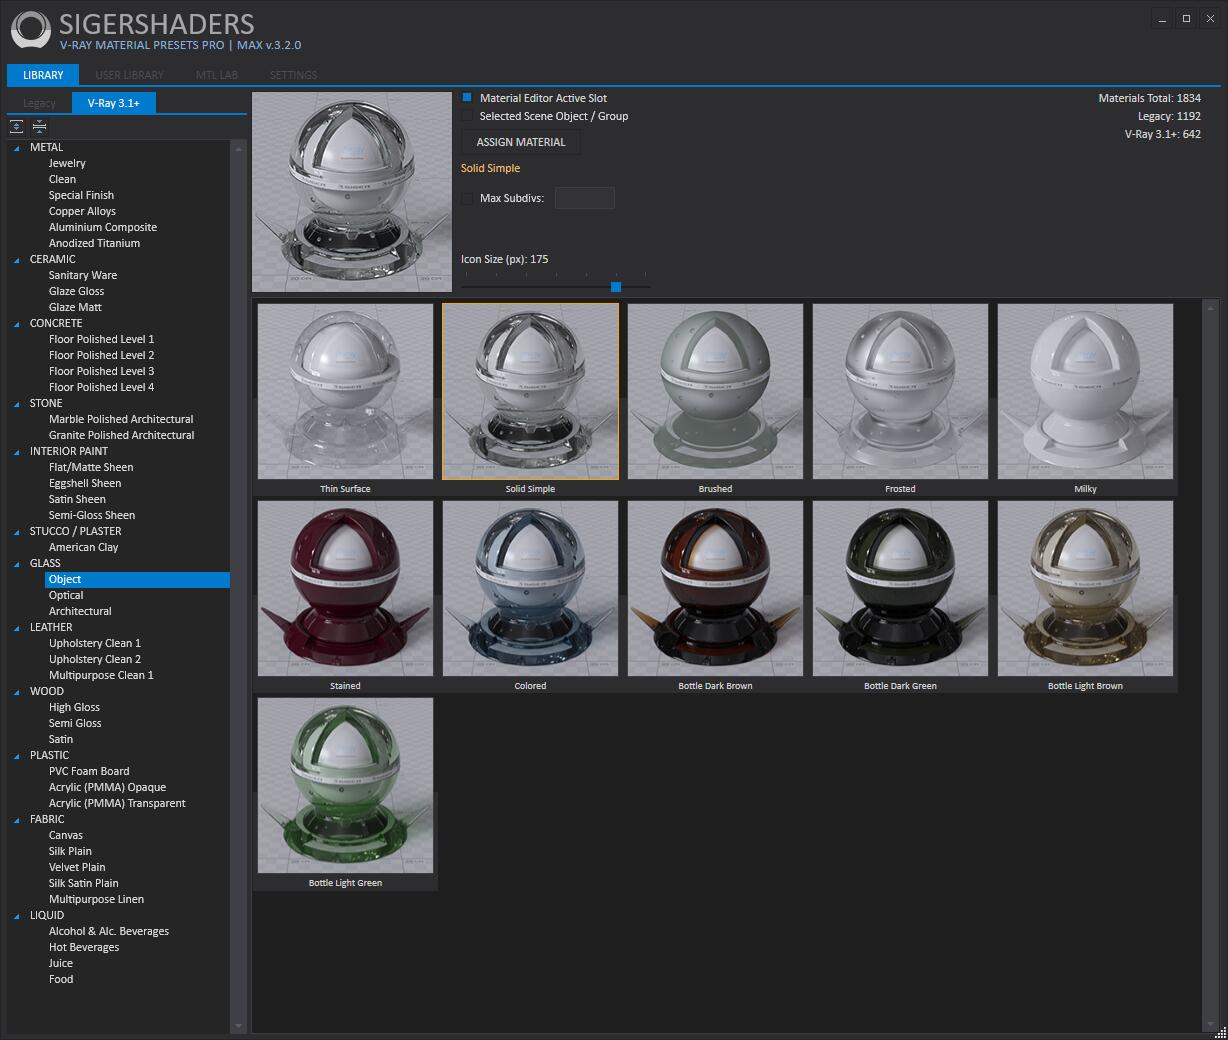Choose Floor Polished Level 3
Screen dimensions: 1228x1040
101,372
